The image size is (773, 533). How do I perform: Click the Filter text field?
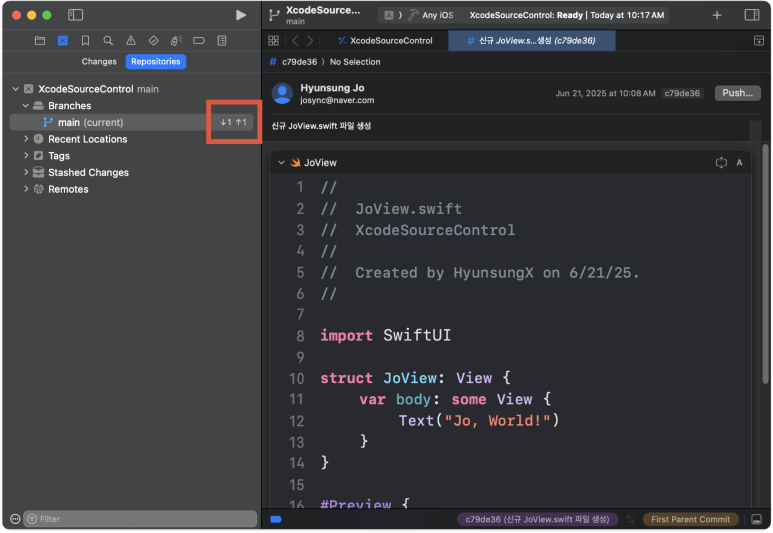coord(140,519)
